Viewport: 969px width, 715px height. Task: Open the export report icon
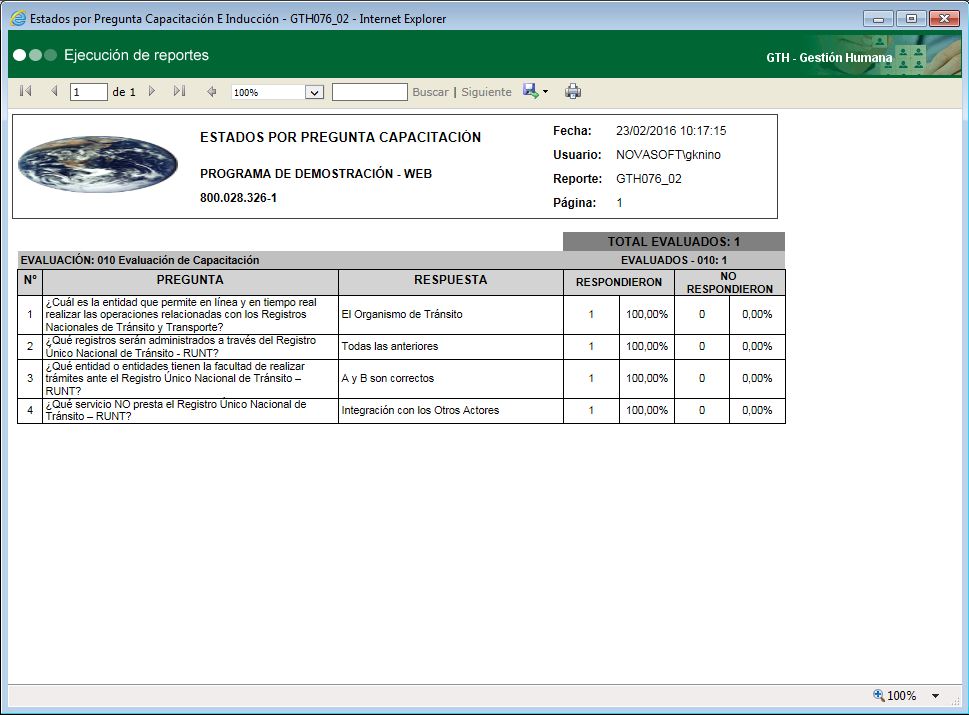pyautogui.click(x=529, y=91)
